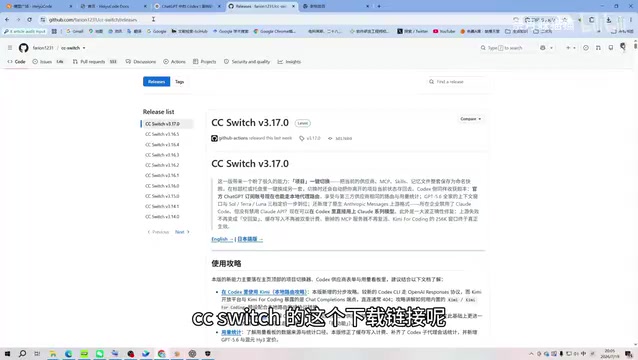Open the commit hash icon link for v3.17.0
This screenshot has height=360, width=638.
click(340, 138)
